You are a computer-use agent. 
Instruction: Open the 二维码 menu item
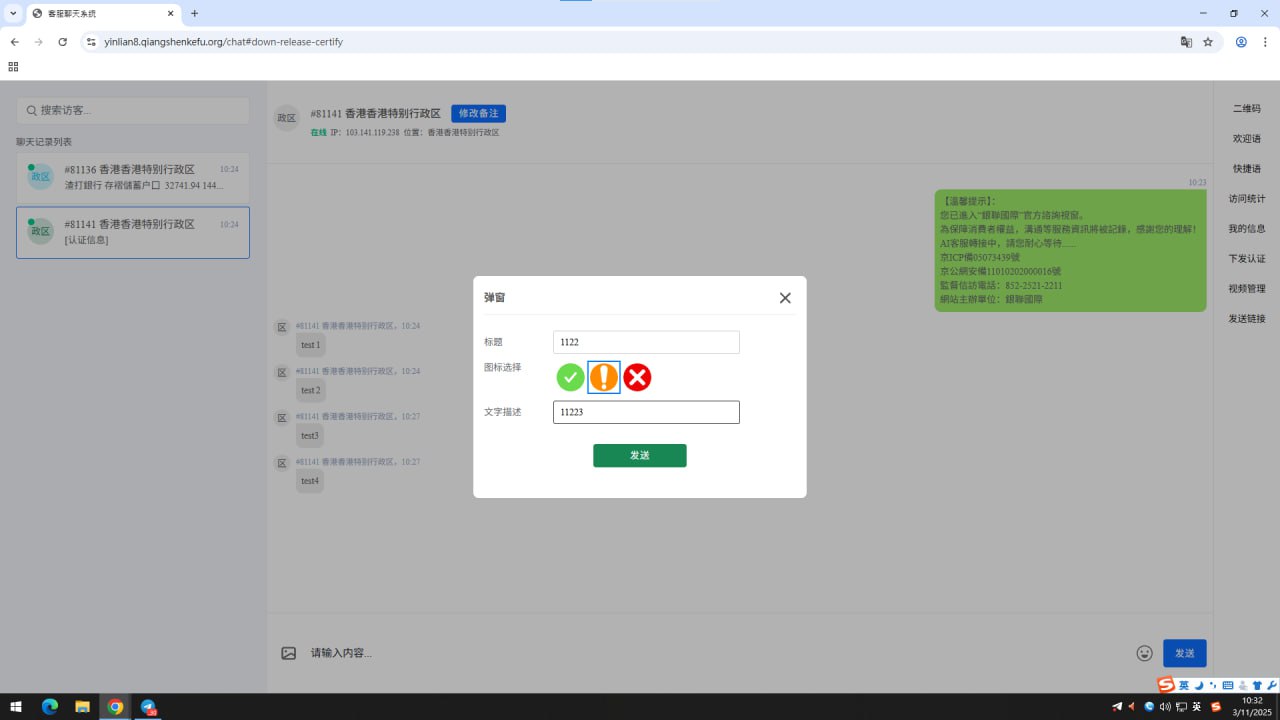(1246, 109)
